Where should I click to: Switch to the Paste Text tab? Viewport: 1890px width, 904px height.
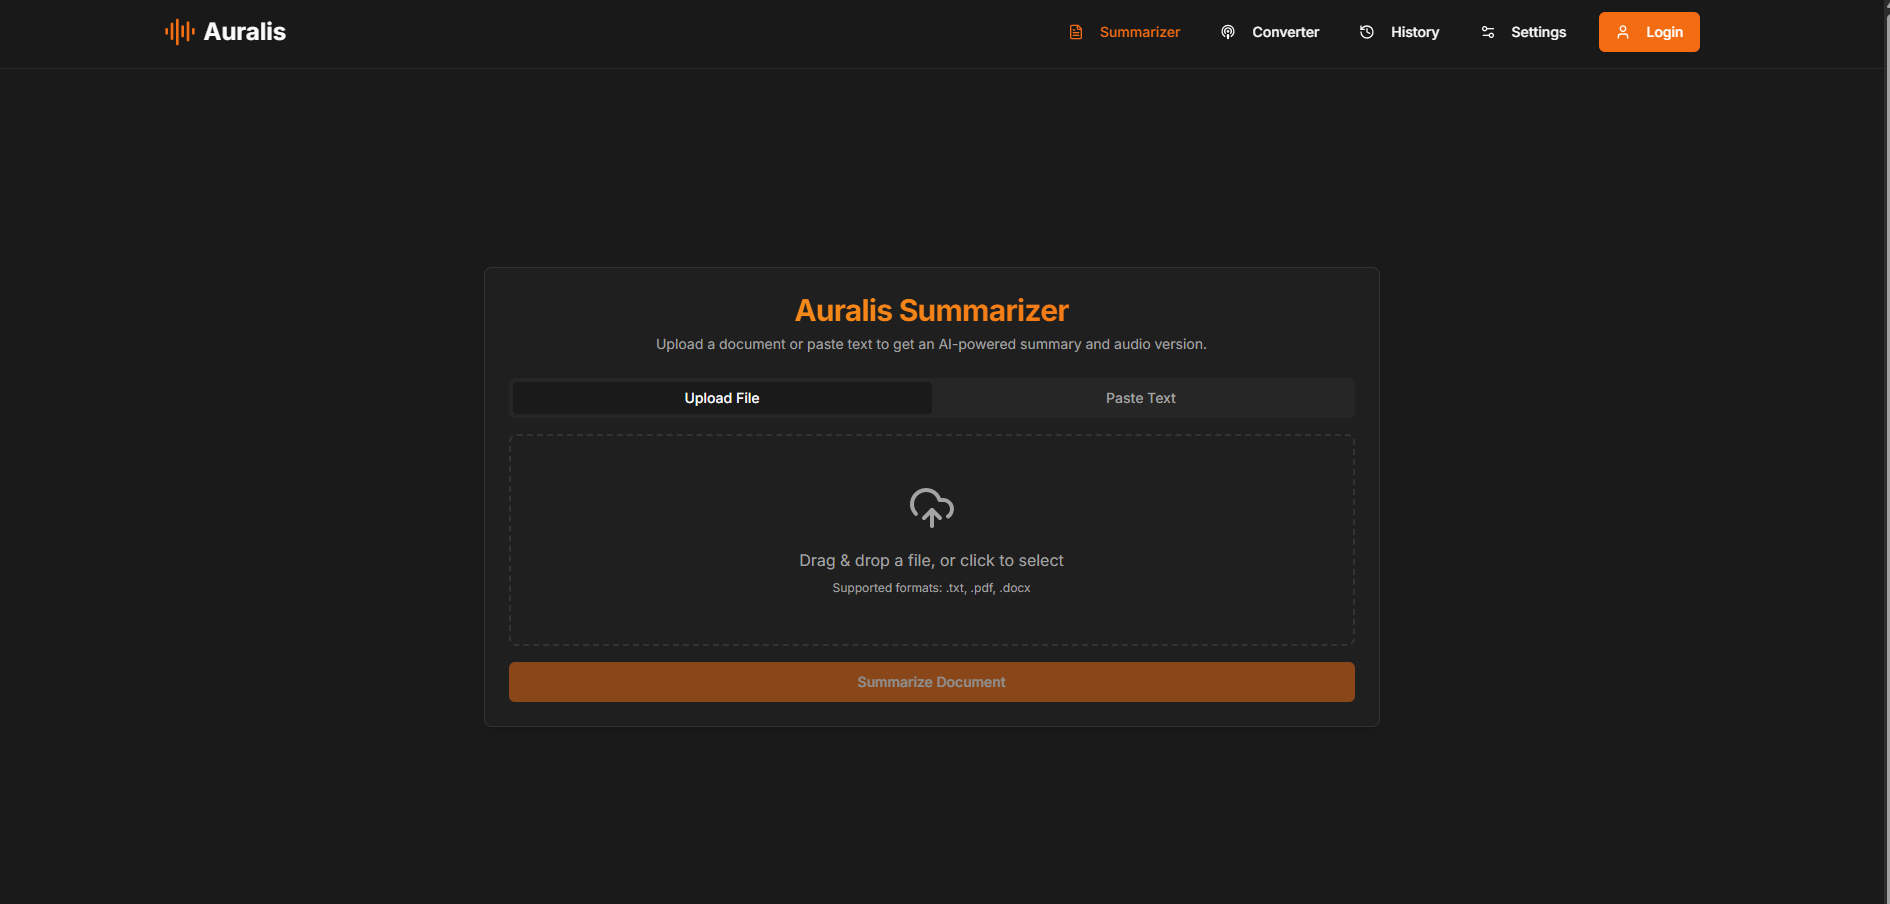[1140, 398]
